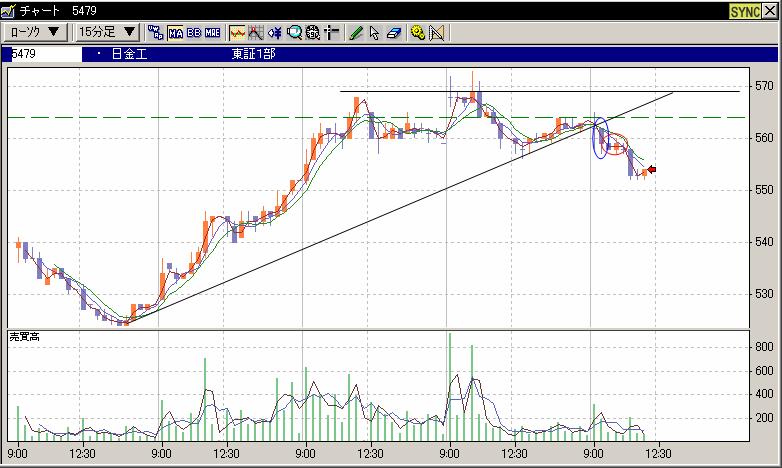This screenshot has height=468, width=782.
Task: Click the chart window title icon
Action: tap(8, 10)
